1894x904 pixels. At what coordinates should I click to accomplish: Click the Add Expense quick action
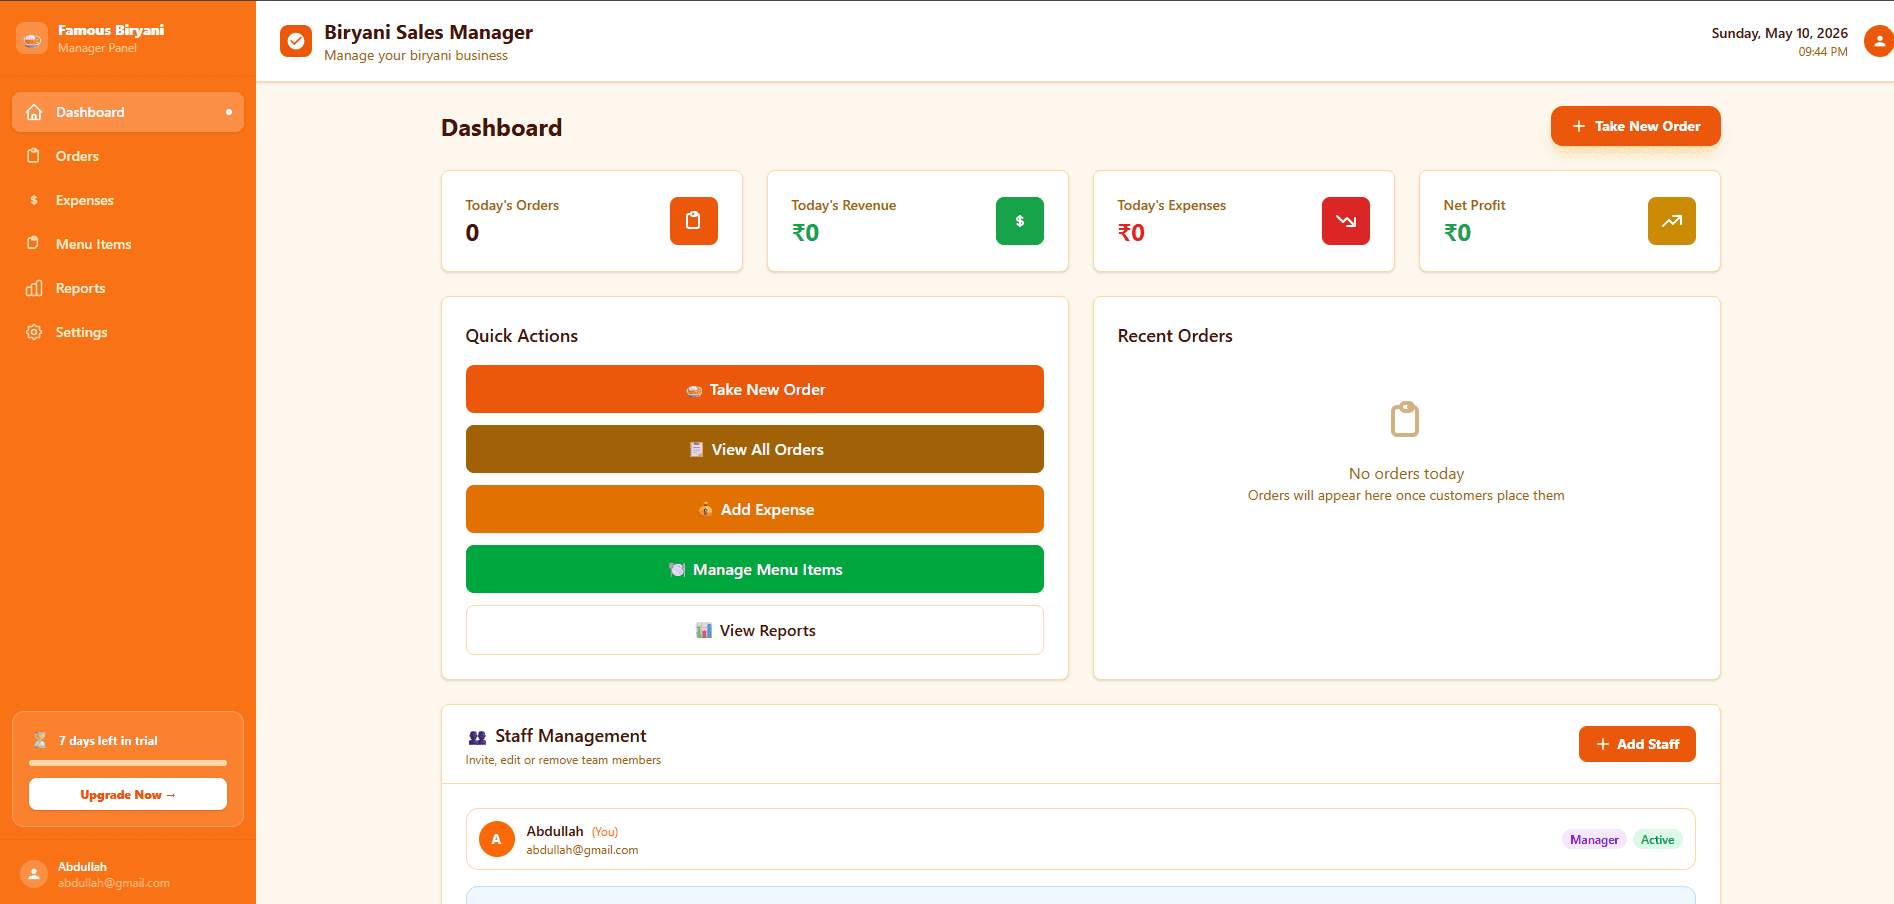click(x=755, y=509)
